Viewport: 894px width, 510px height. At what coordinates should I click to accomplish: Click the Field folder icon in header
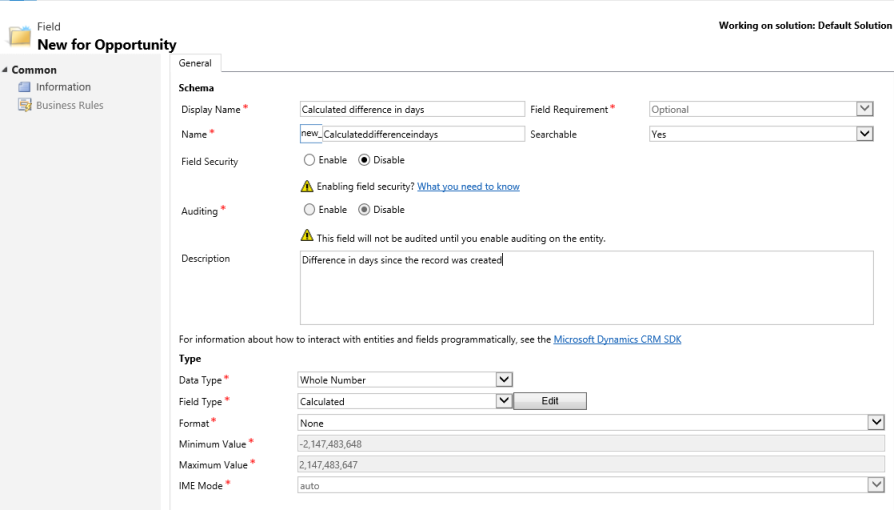pyautogui.click(x=19, y=35)
